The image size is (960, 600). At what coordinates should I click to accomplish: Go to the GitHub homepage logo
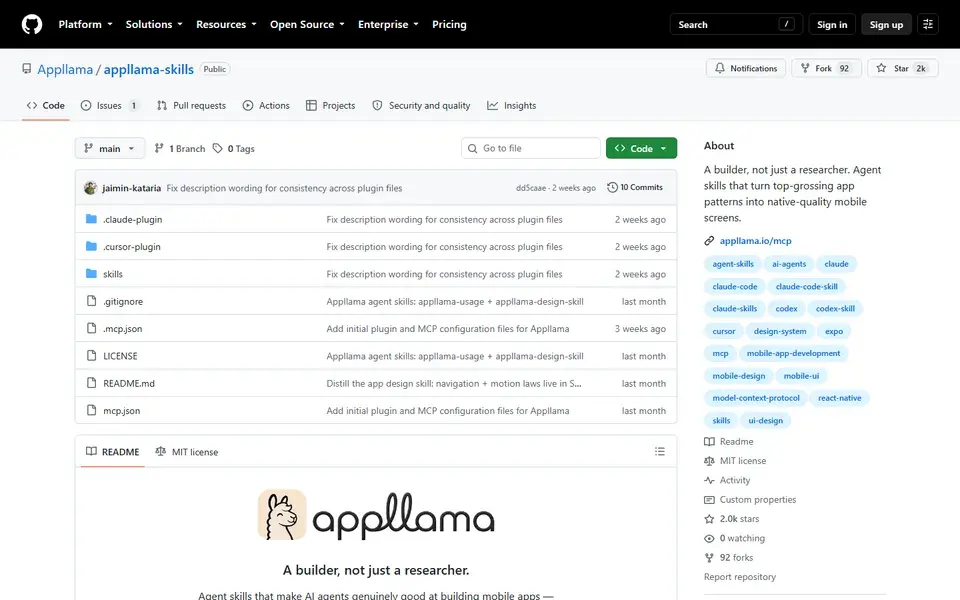(x=32, y=24)
